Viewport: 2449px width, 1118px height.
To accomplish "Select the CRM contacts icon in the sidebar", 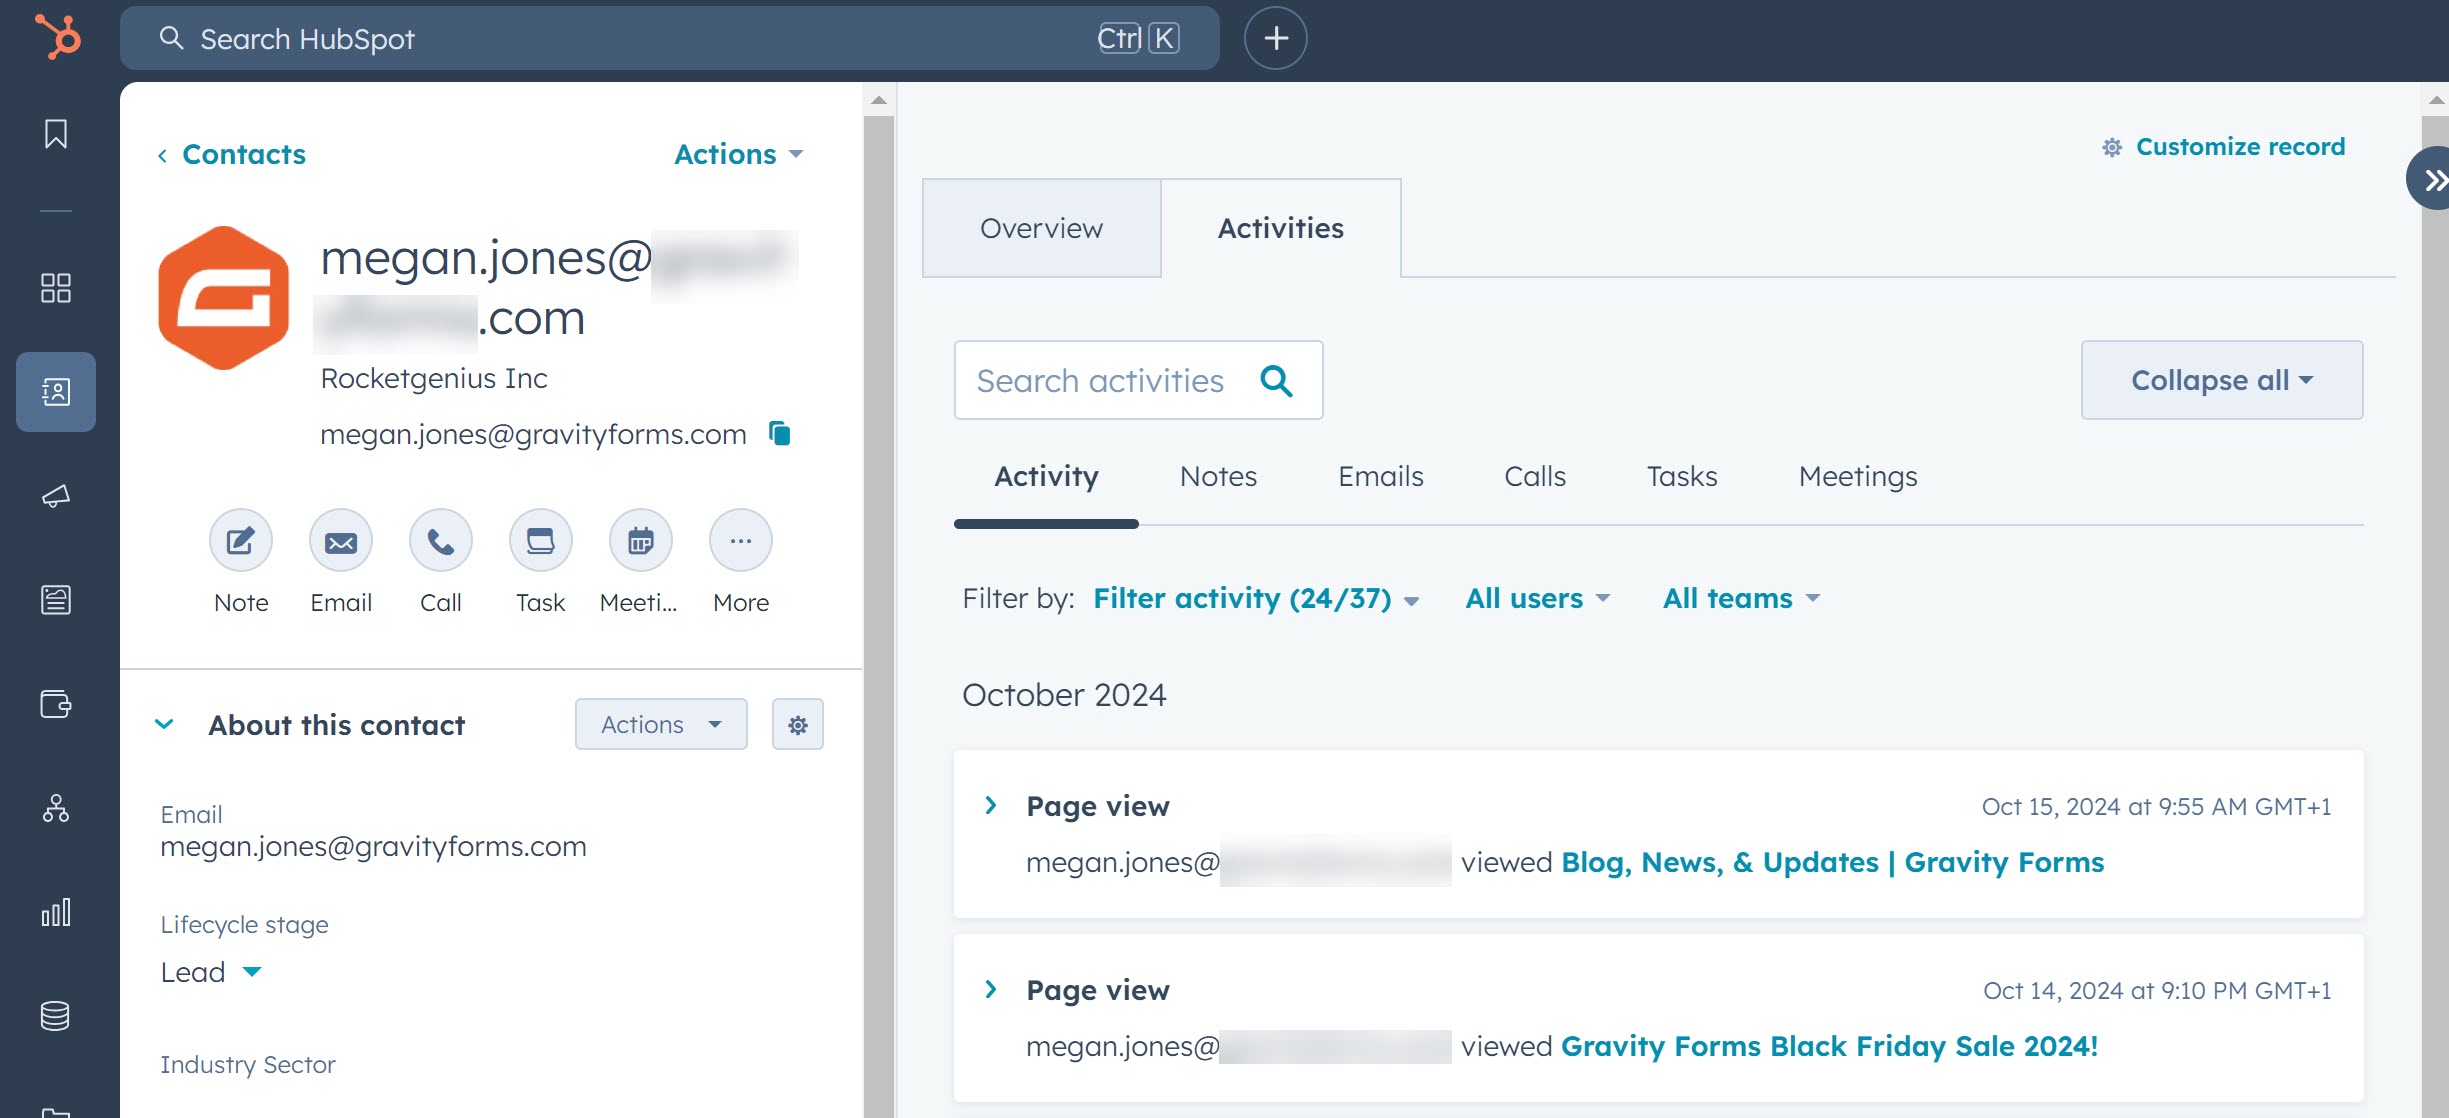I will [56, 392].
